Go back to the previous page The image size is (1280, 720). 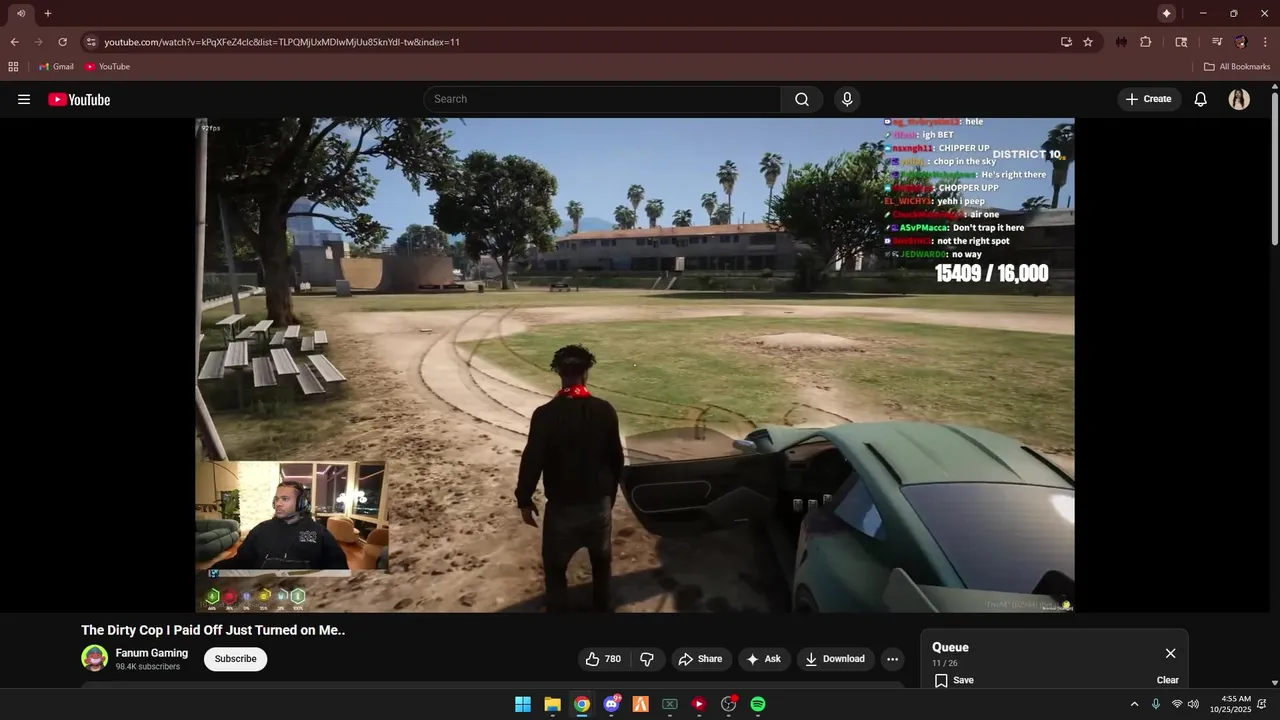point(14,42)
